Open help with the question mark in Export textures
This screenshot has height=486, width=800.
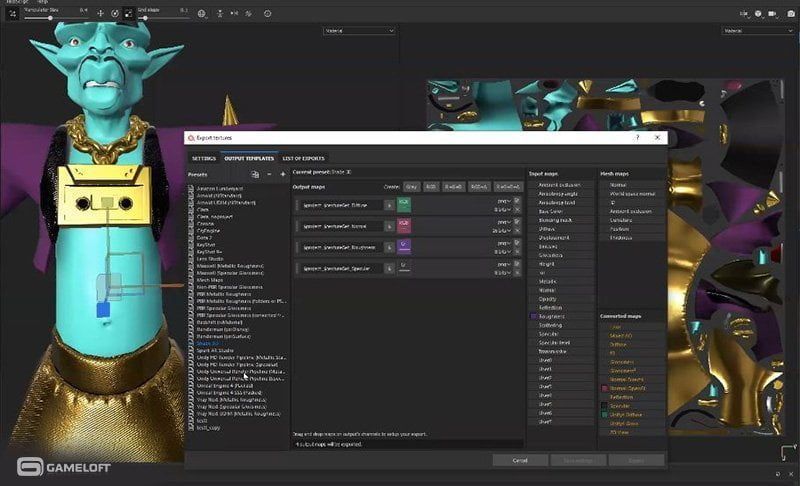pyautogui.click(x=637, y=138)
